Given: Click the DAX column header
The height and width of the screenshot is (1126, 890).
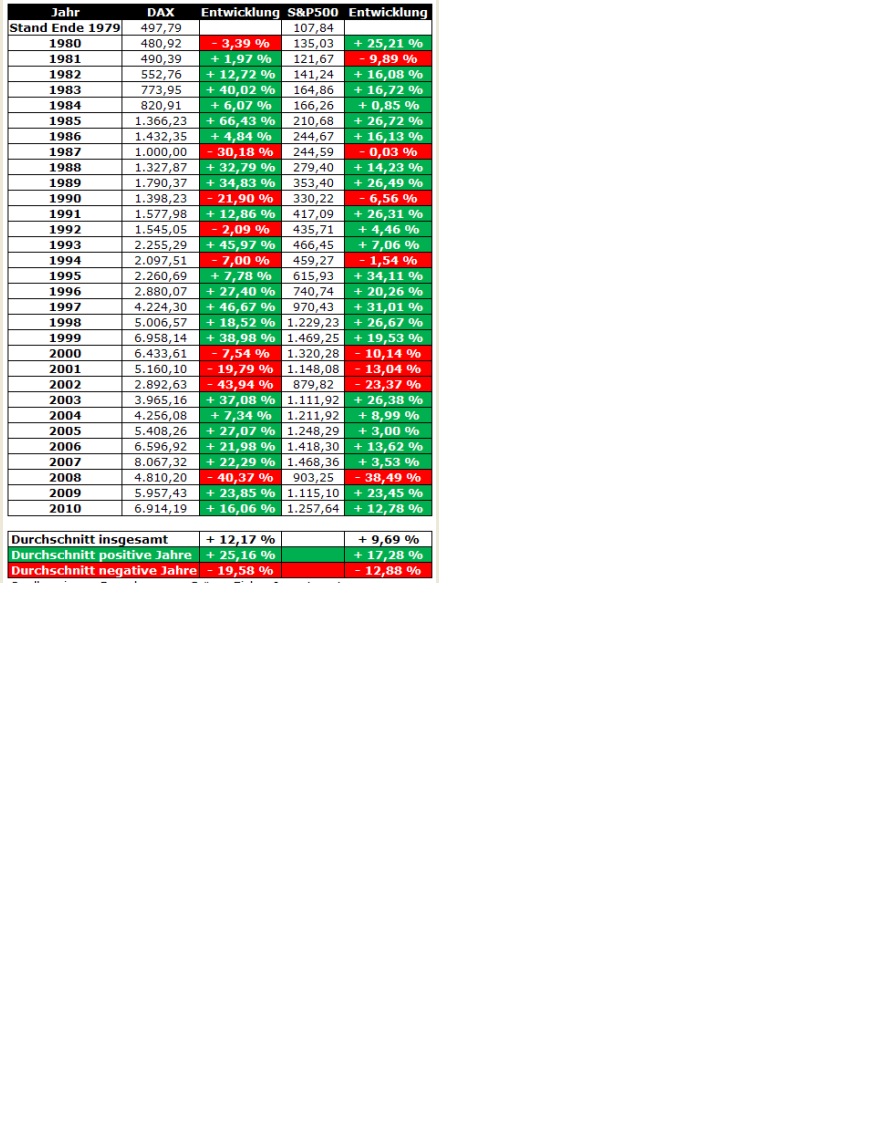Looking at the screenshot, I should [161, 12].
